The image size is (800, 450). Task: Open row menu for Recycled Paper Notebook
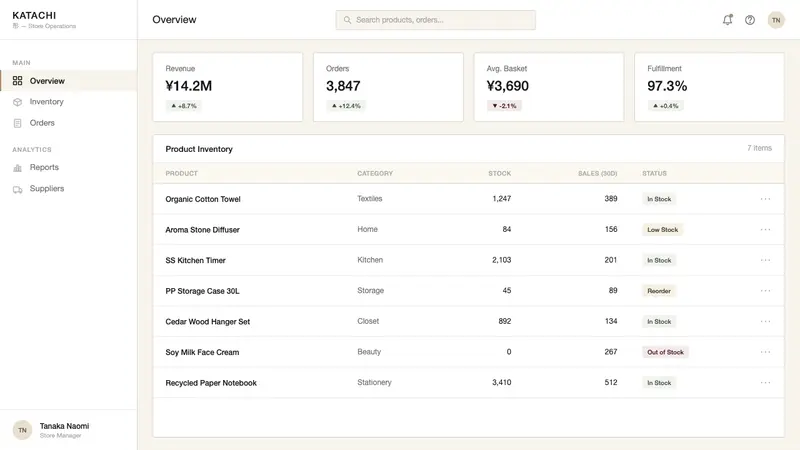click(765, 383)
